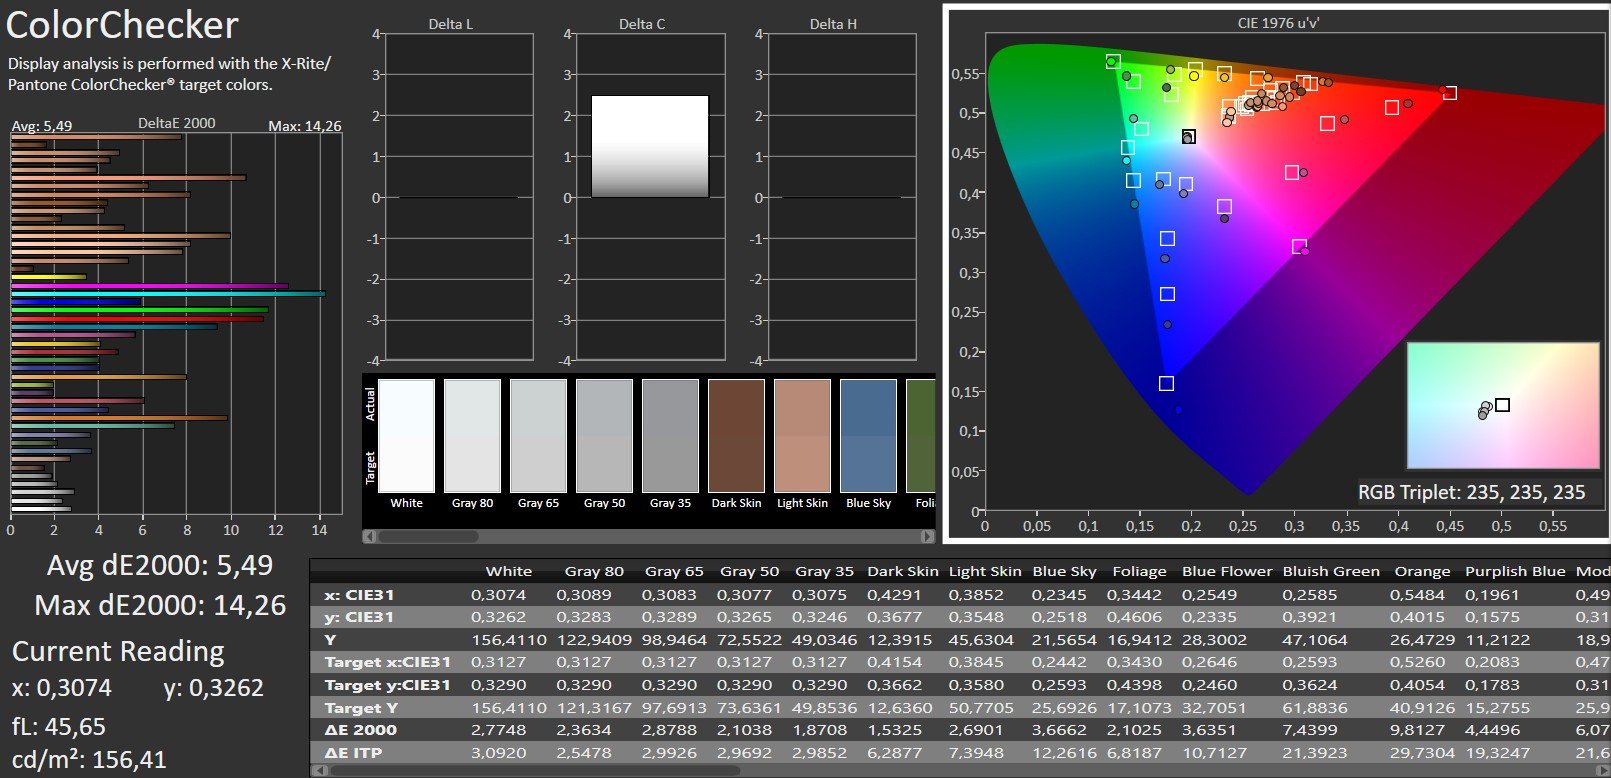Select the Dark Skin swatch
The height and width of the screenshot is (778, 1611).
pyautogui.click(x=736, y=436)
